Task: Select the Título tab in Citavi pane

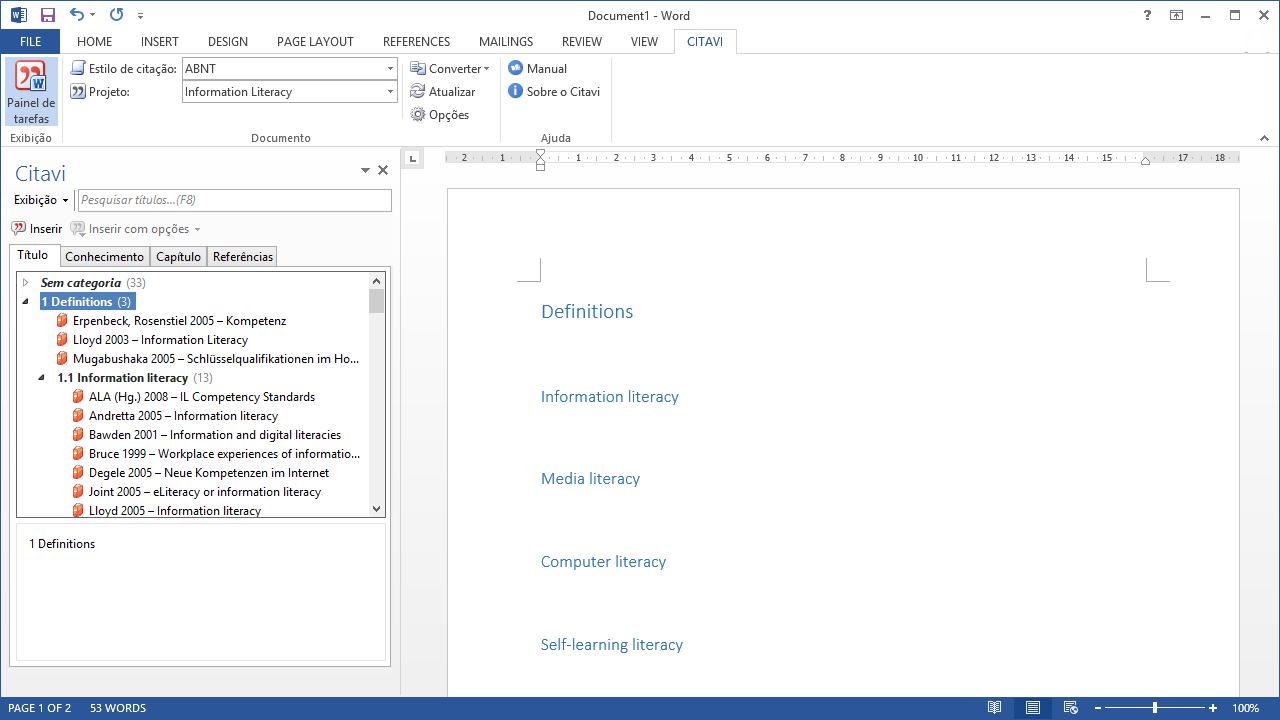Action: 34,256
